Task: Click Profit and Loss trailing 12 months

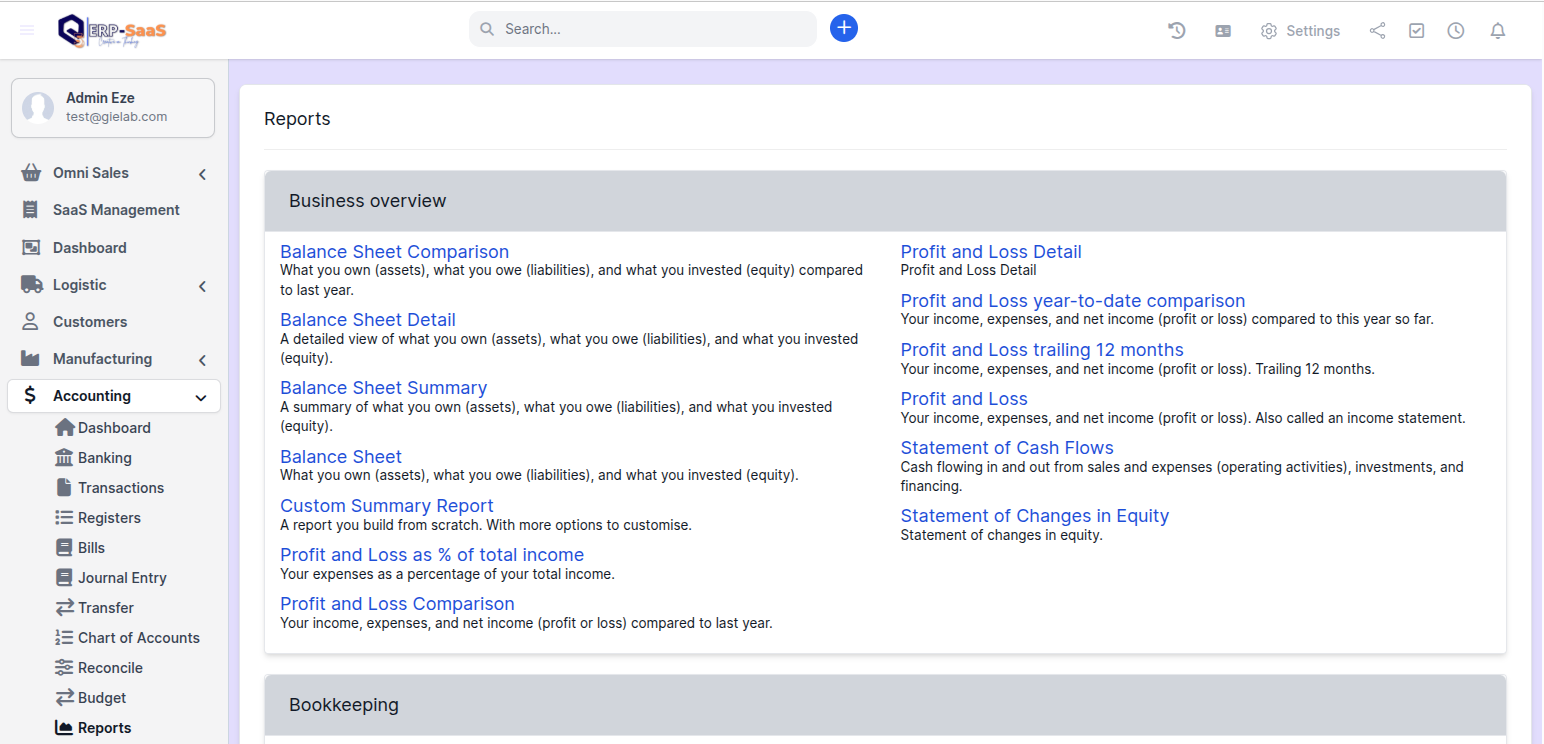Action: [x=1041, y=350]
